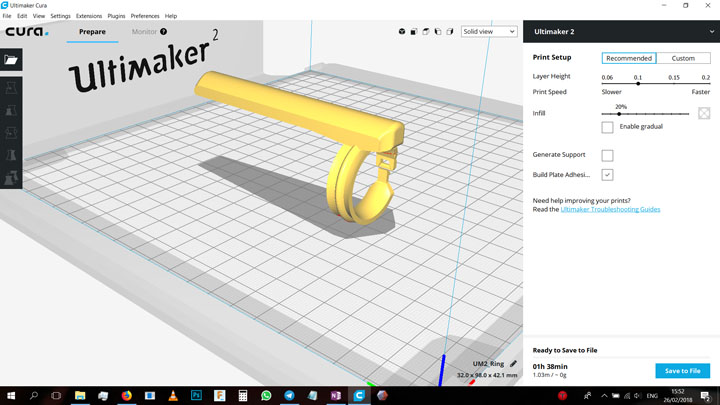Open Windows taskbar search
The image size is (720, 405).
(x=34, y=395)
